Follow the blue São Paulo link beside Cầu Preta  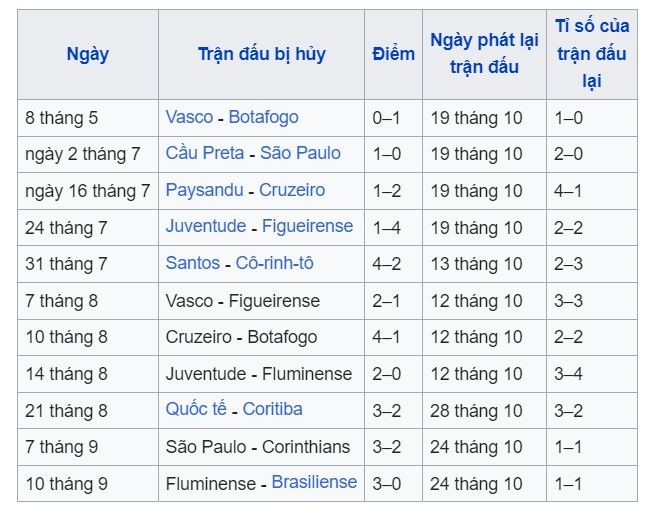(300, 153)
